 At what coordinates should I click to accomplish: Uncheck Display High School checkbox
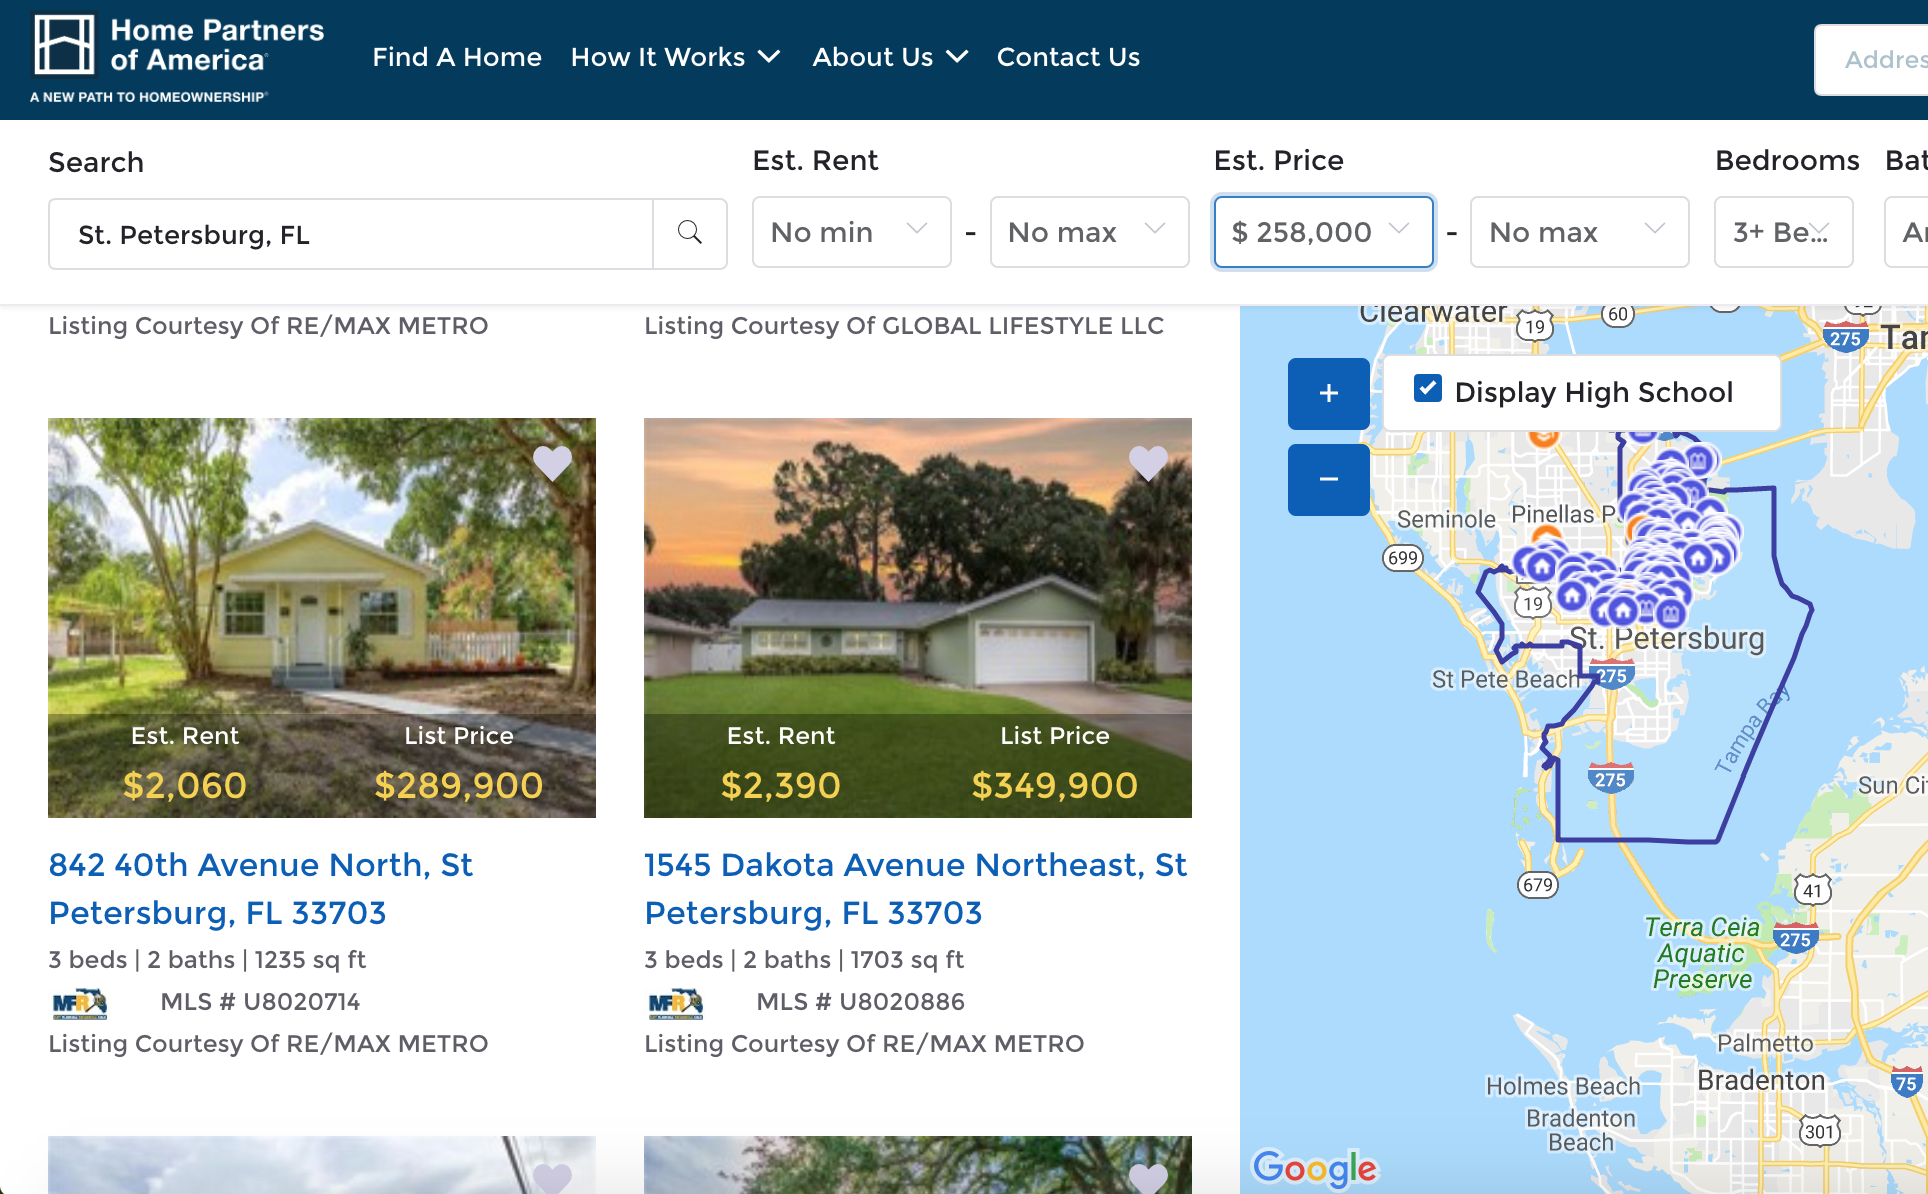pyautogui.click(x=1428, y=389)
